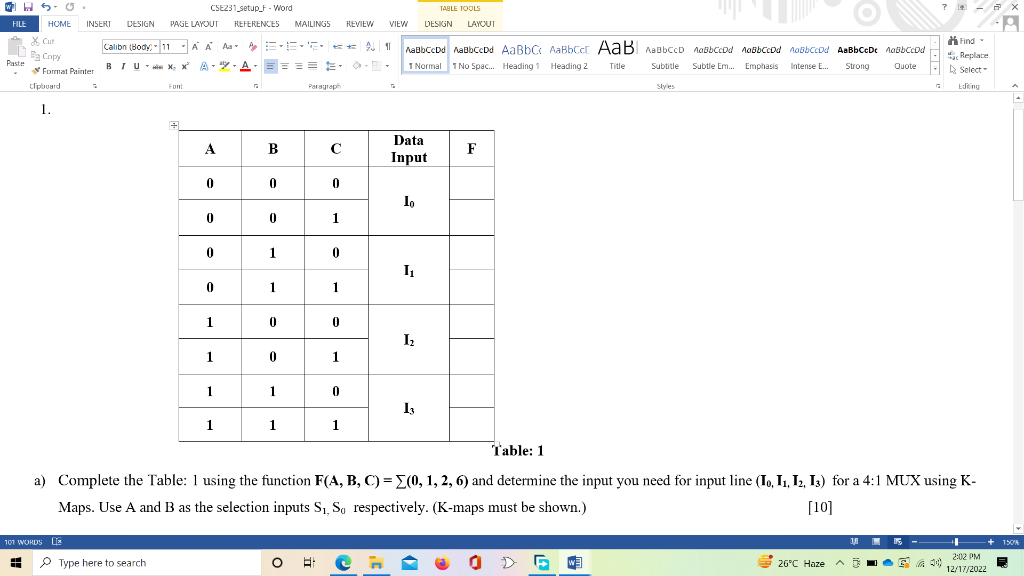The image size is (1024, 576).
Task: Expand the Styles gallery
Action: tap(935, 69)
